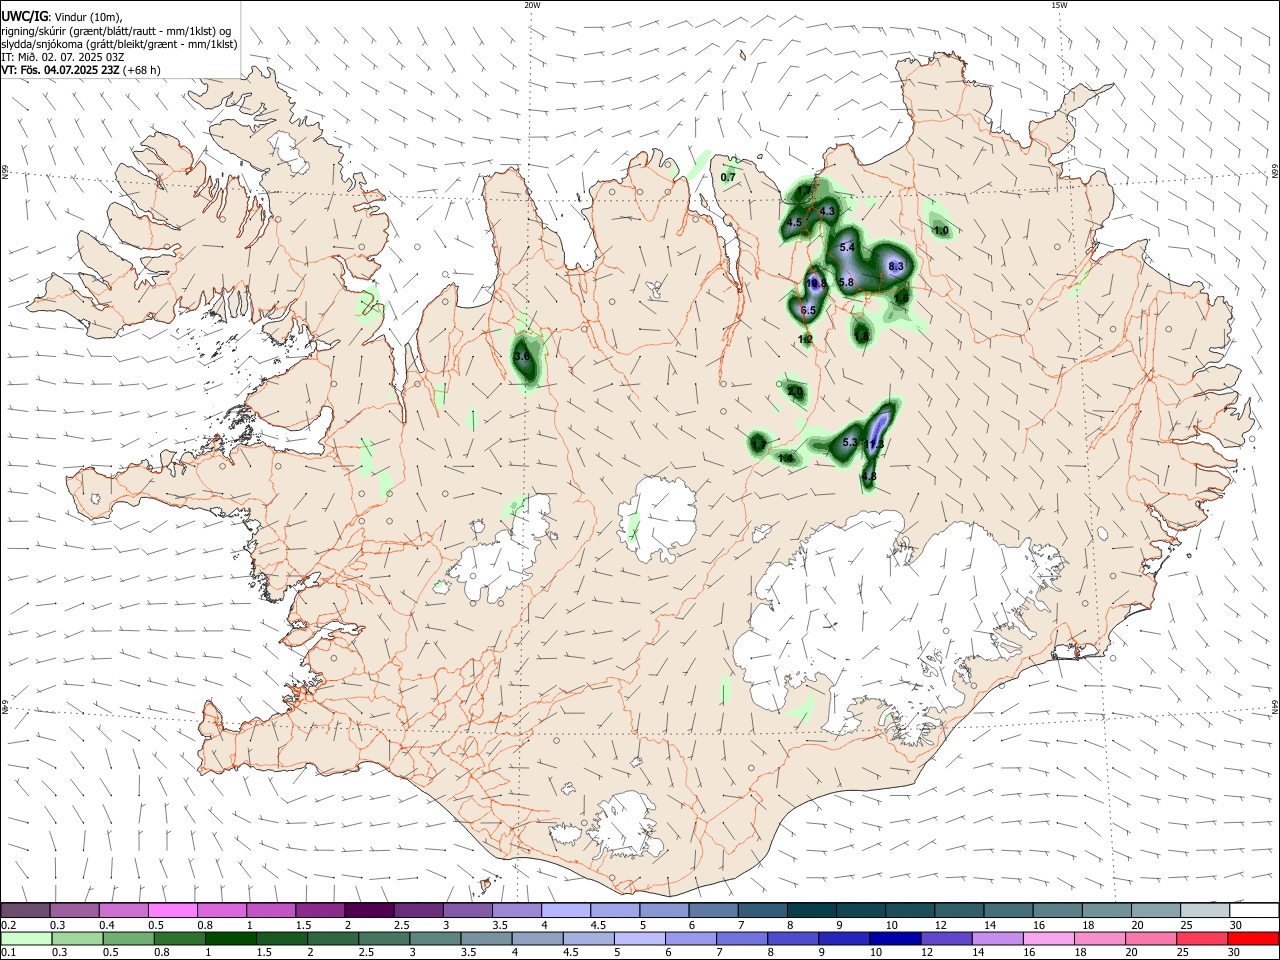Click the 6.5 precipitation value

click(x=809, y=311)
